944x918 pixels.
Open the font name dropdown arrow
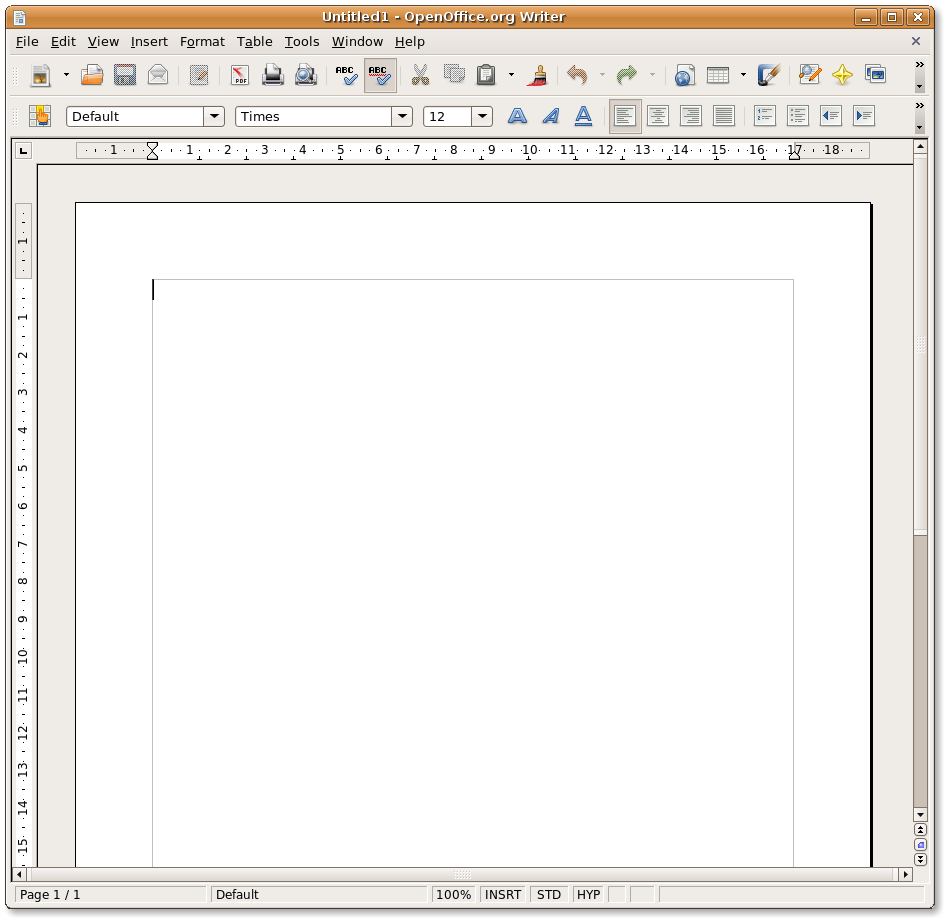(x=402, y=116)
